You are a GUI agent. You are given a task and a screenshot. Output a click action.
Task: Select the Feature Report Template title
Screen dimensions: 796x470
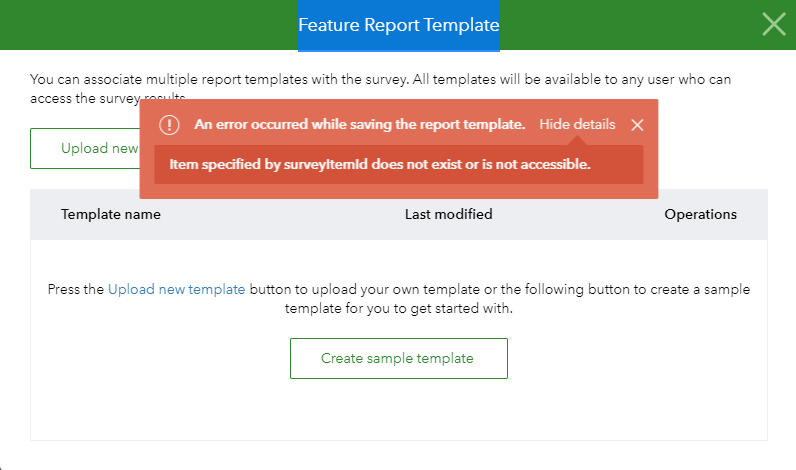[x=399, y=25]
